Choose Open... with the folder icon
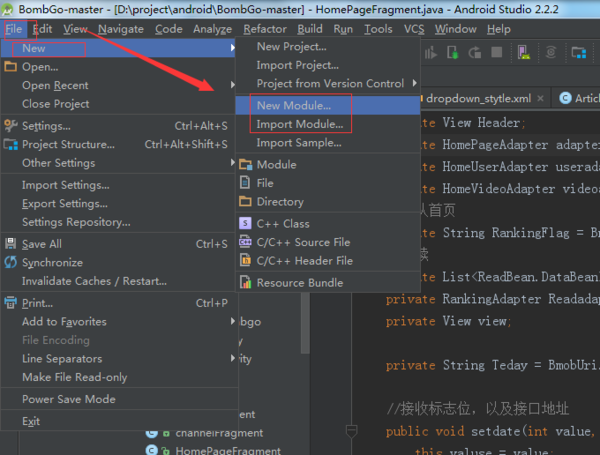This screenshot has height=455, width=600. [119, 67]
